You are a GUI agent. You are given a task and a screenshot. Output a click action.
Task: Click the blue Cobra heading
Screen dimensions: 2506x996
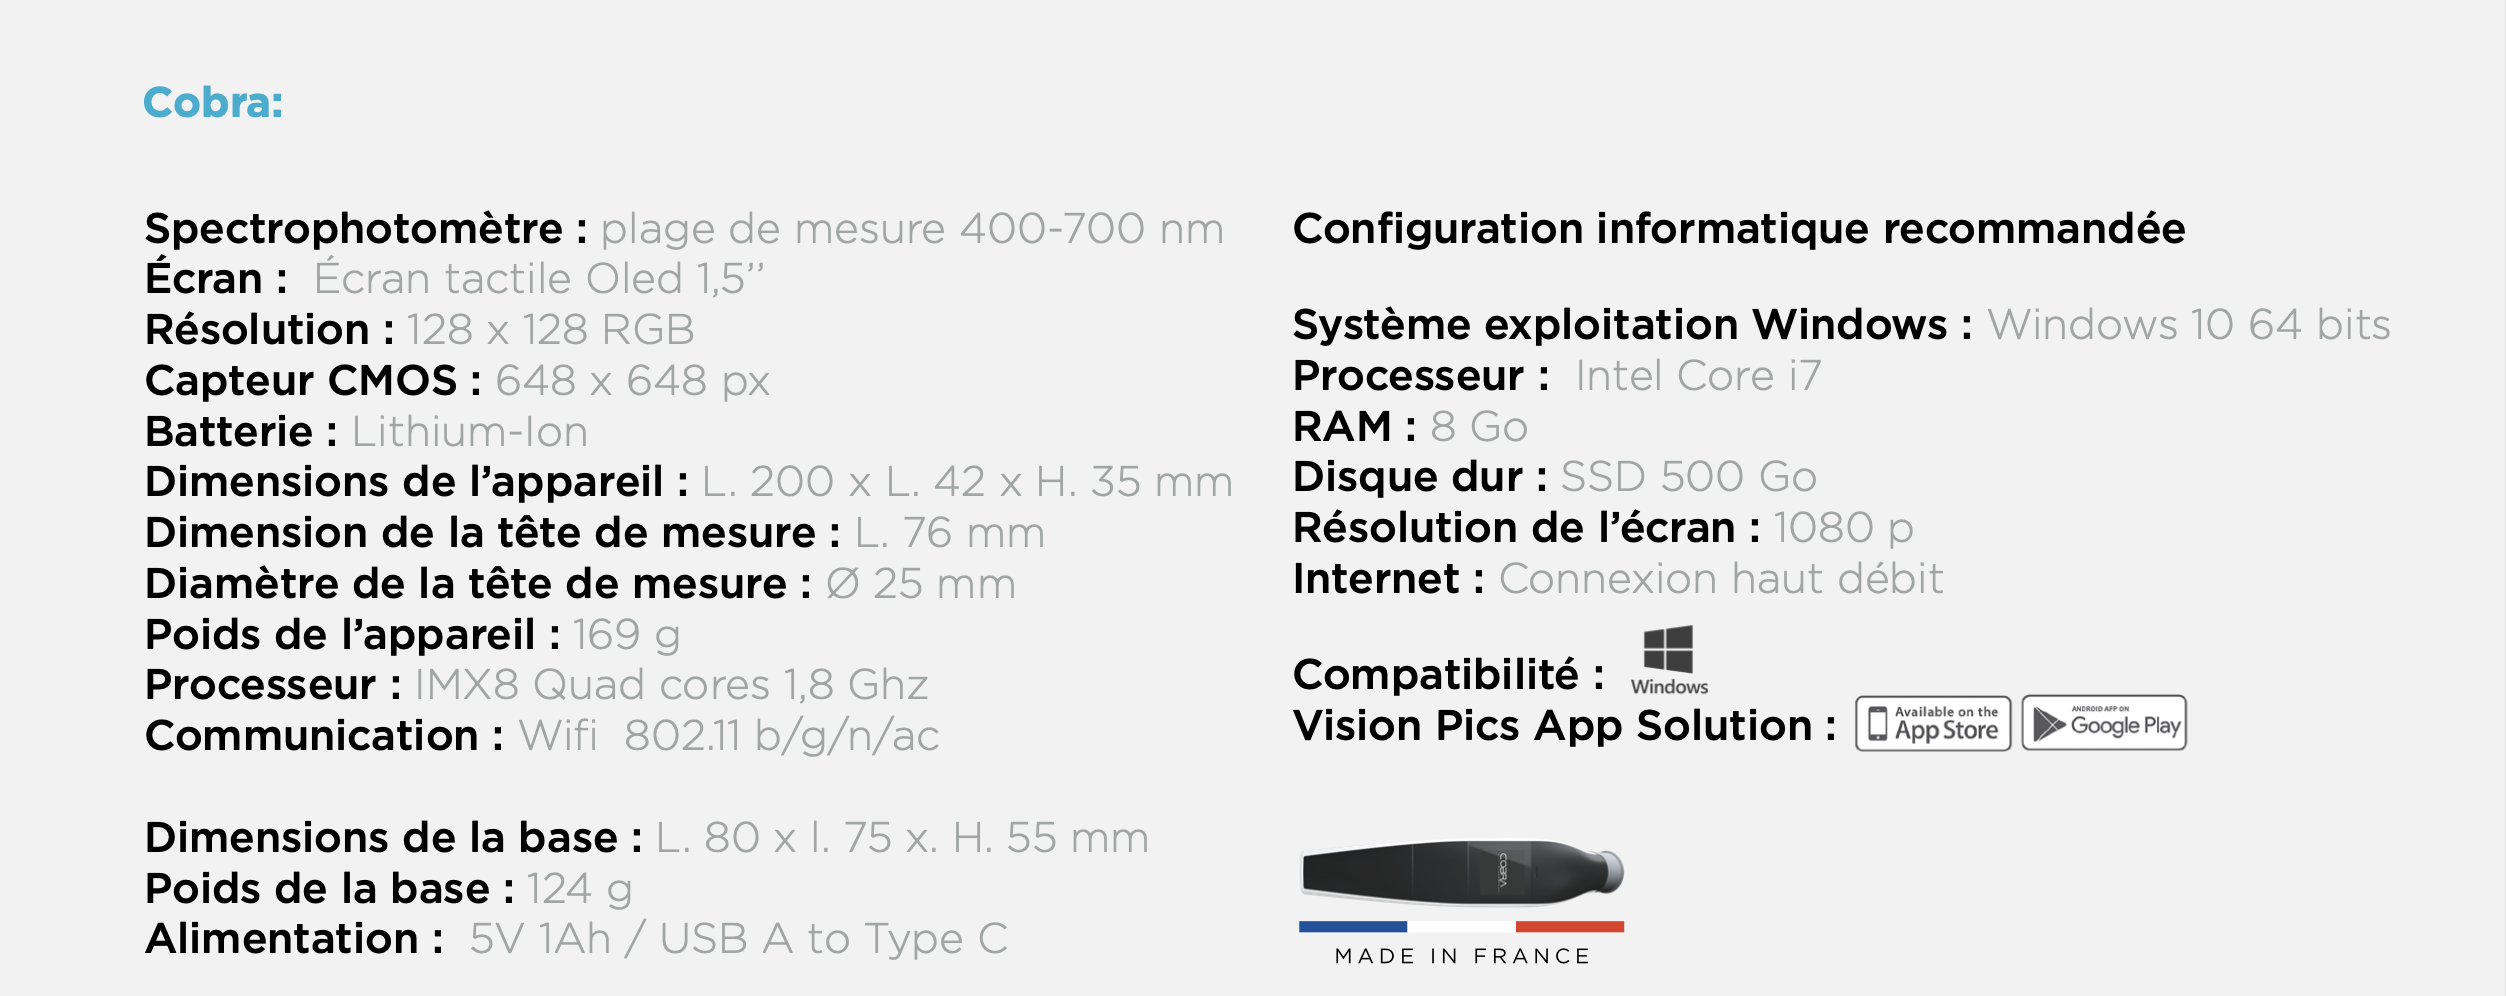(x=213, y=103)
